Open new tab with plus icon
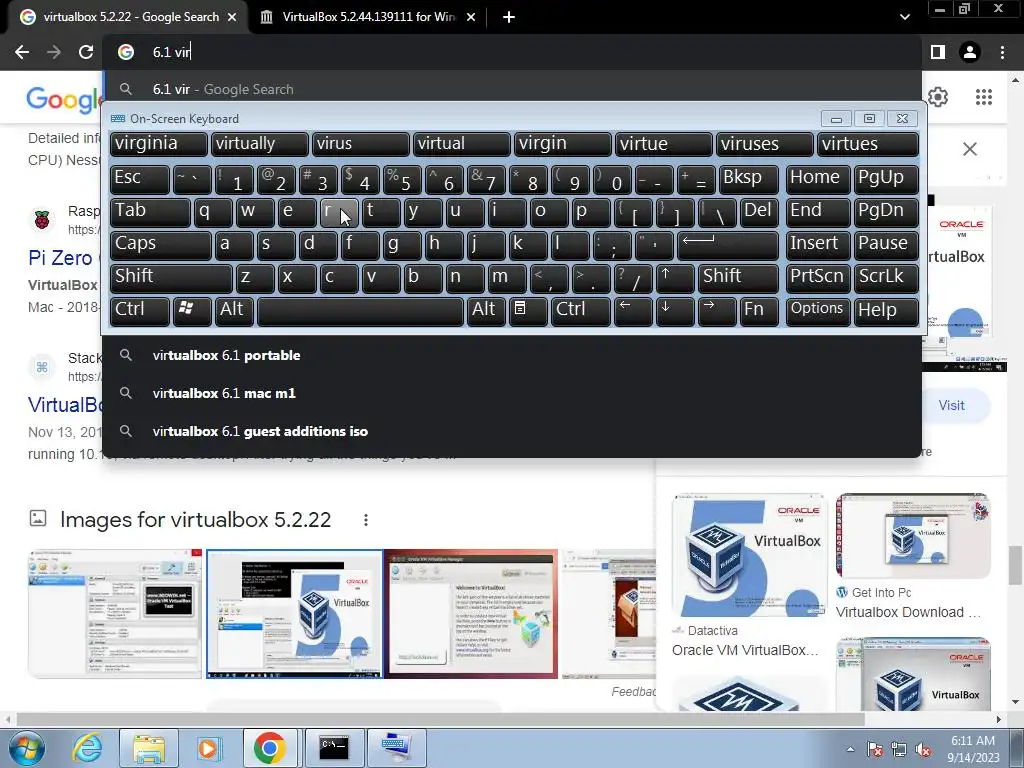The image size is (1024, 768). (x=509, y=17)
